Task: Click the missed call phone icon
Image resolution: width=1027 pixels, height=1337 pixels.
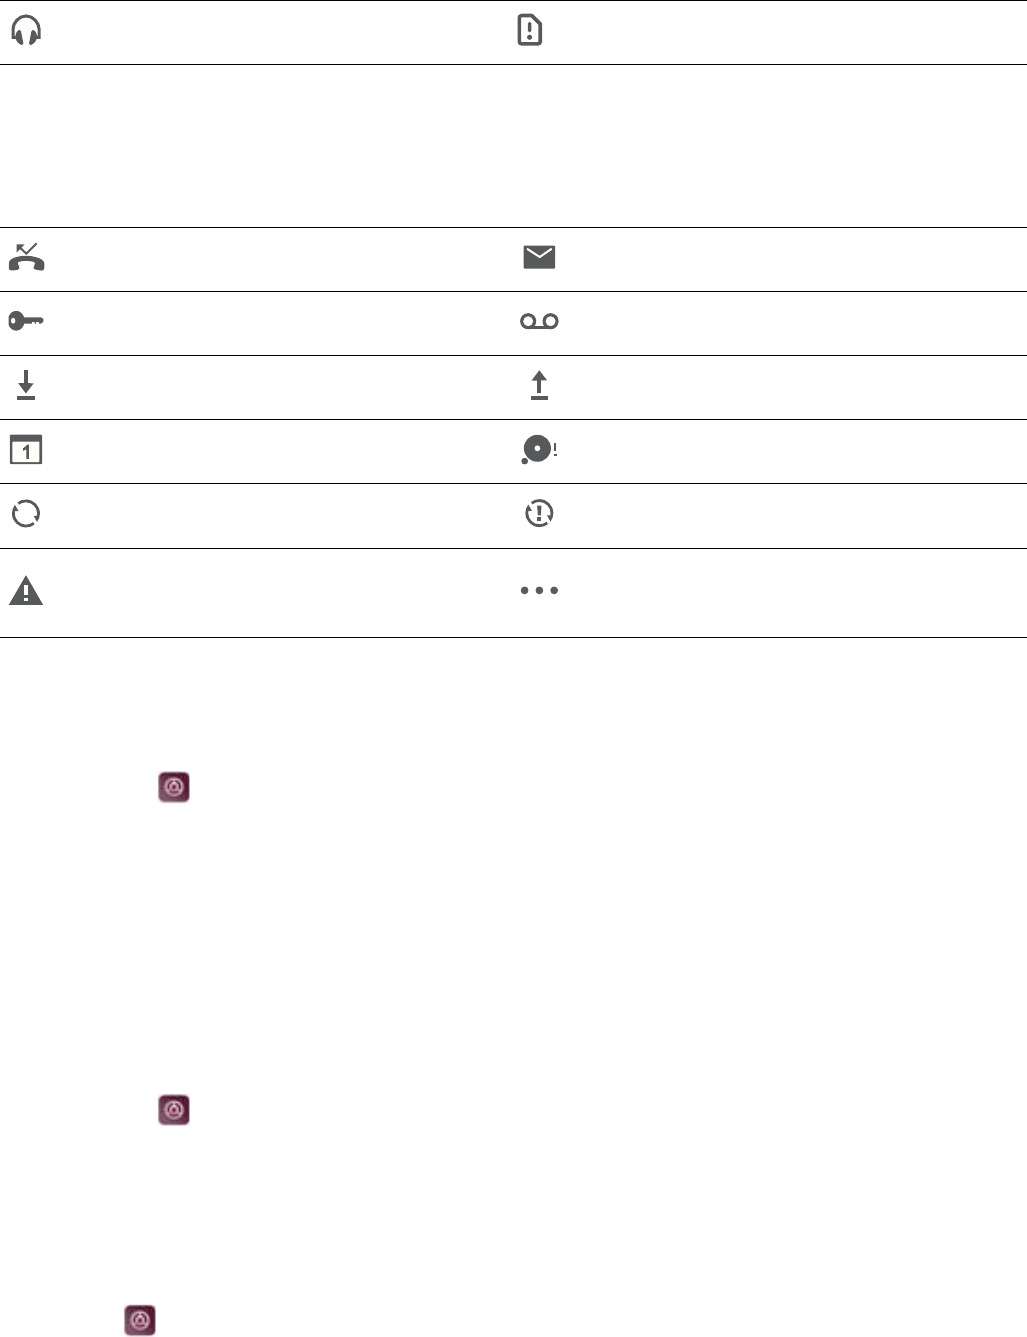Action: [26, 257]
